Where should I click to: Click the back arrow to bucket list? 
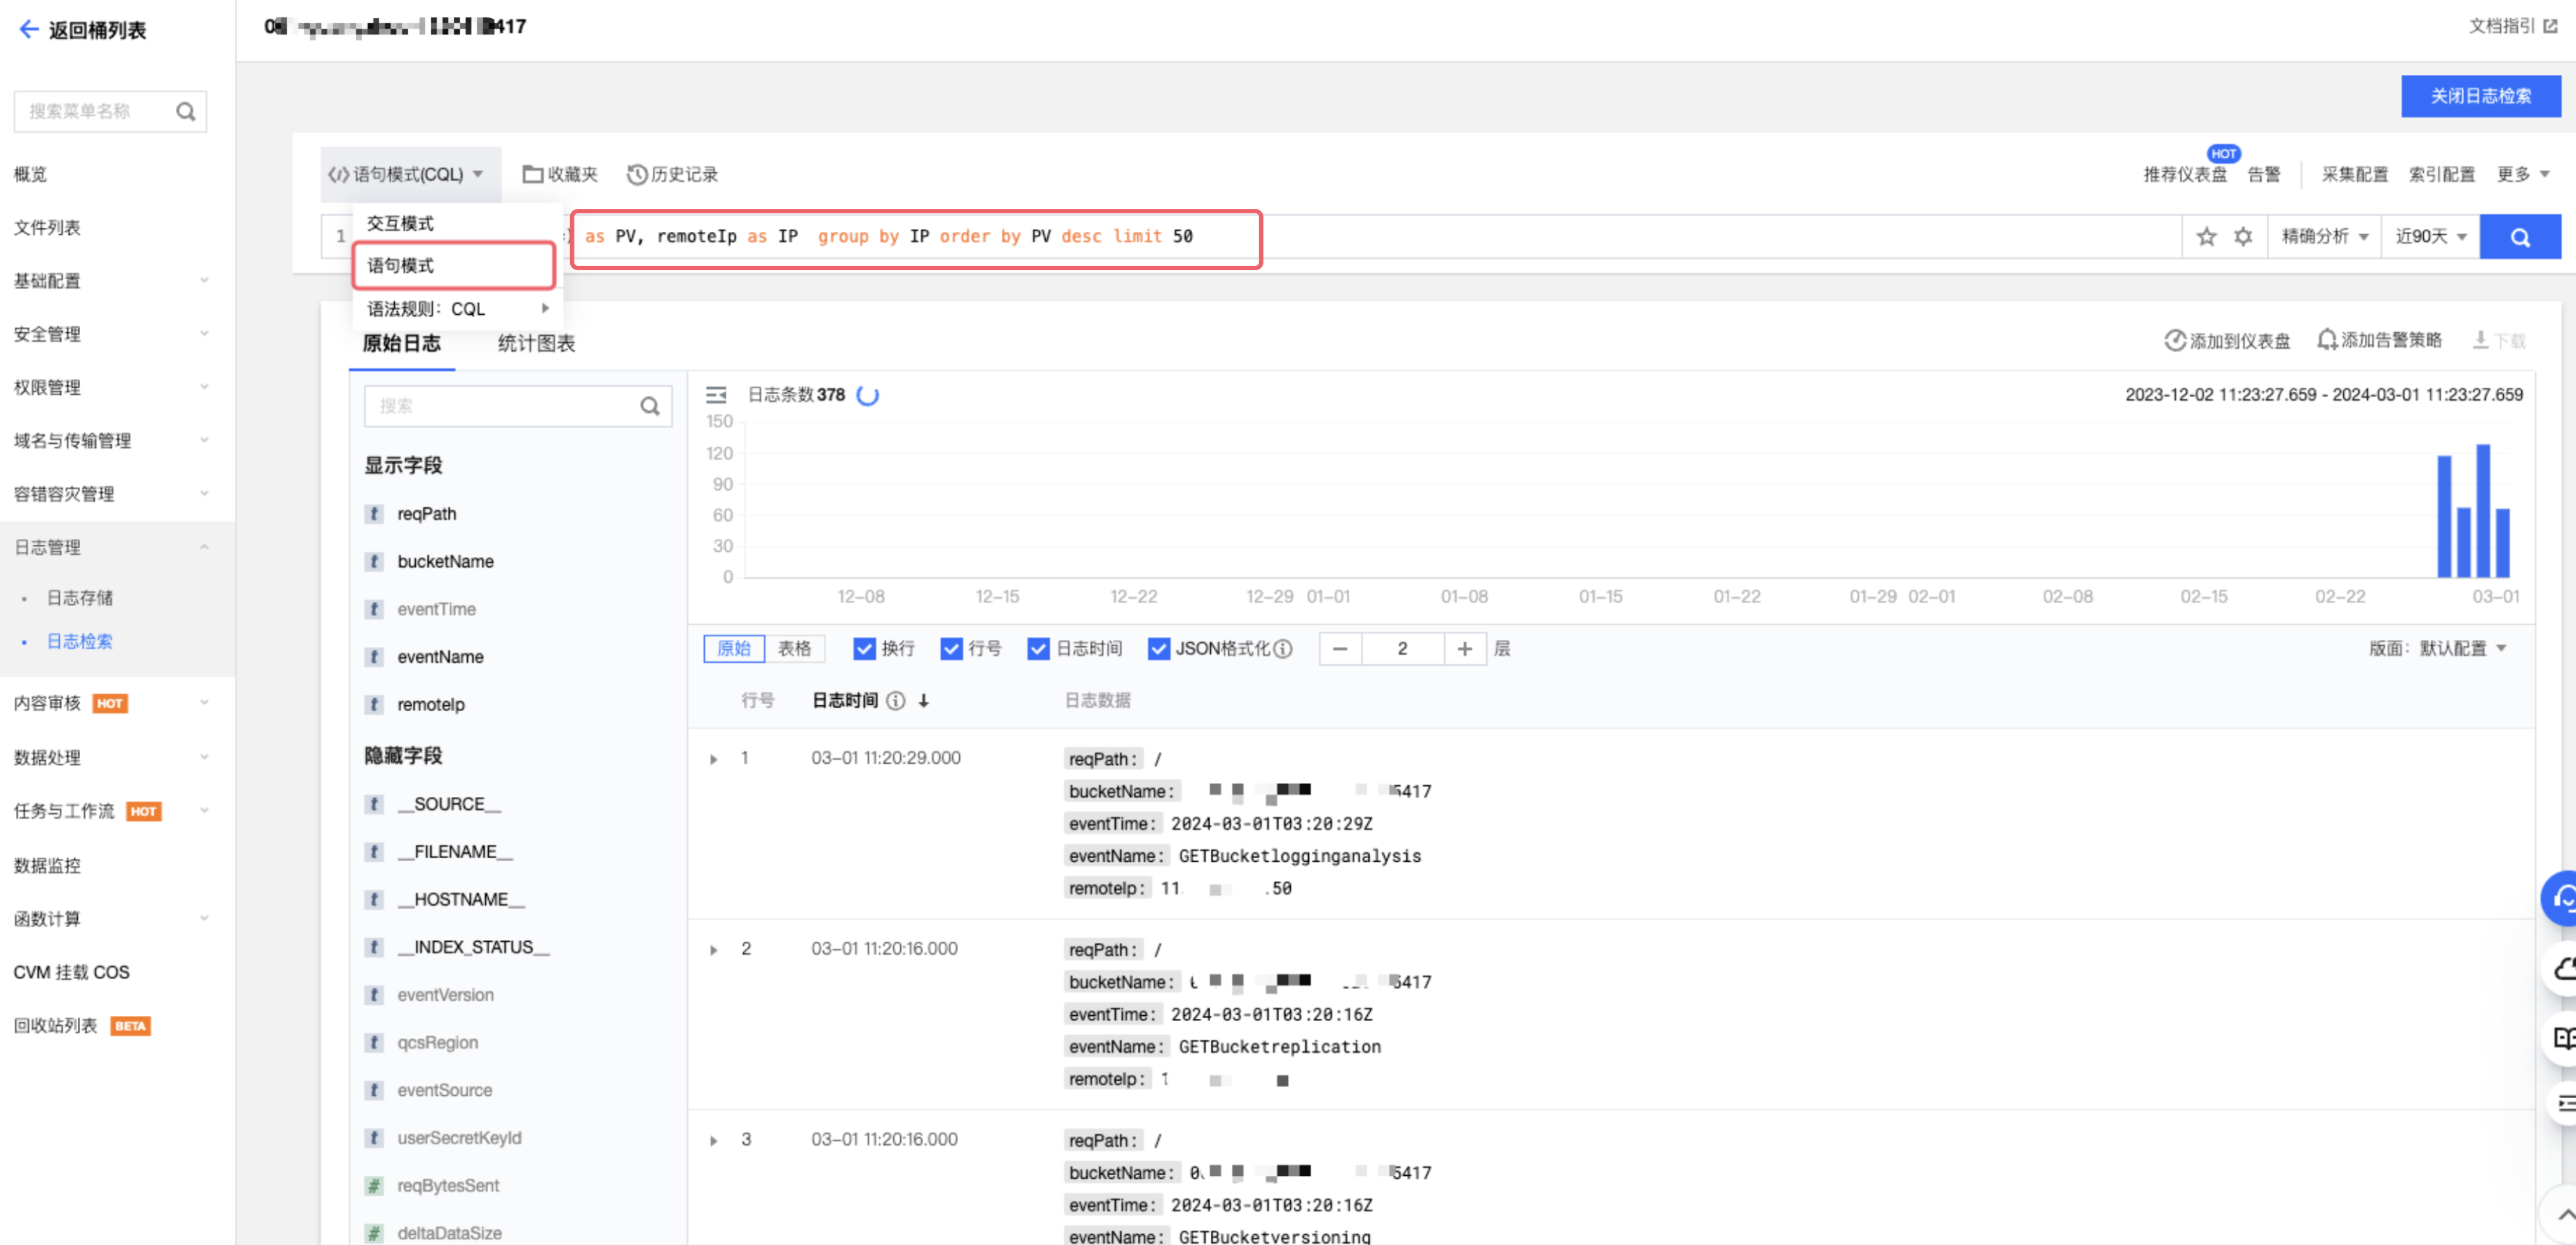click(29, 30)
